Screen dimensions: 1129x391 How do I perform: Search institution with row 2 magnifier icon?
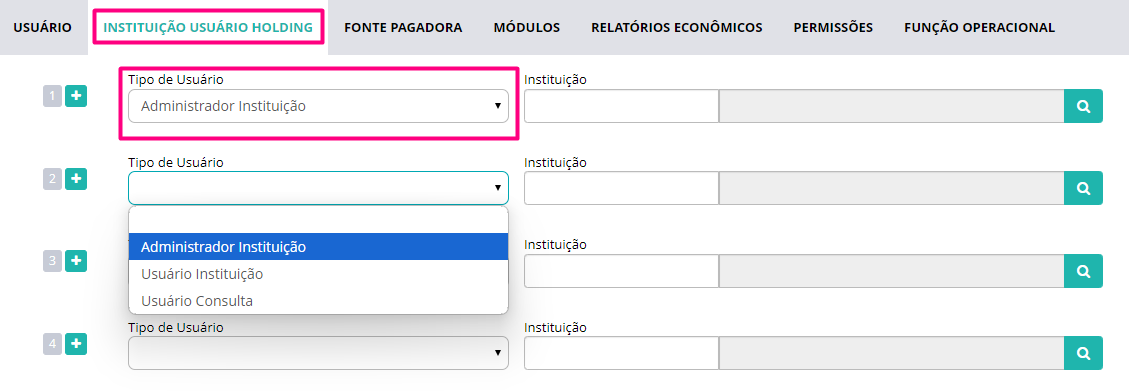coord(1083,189)
